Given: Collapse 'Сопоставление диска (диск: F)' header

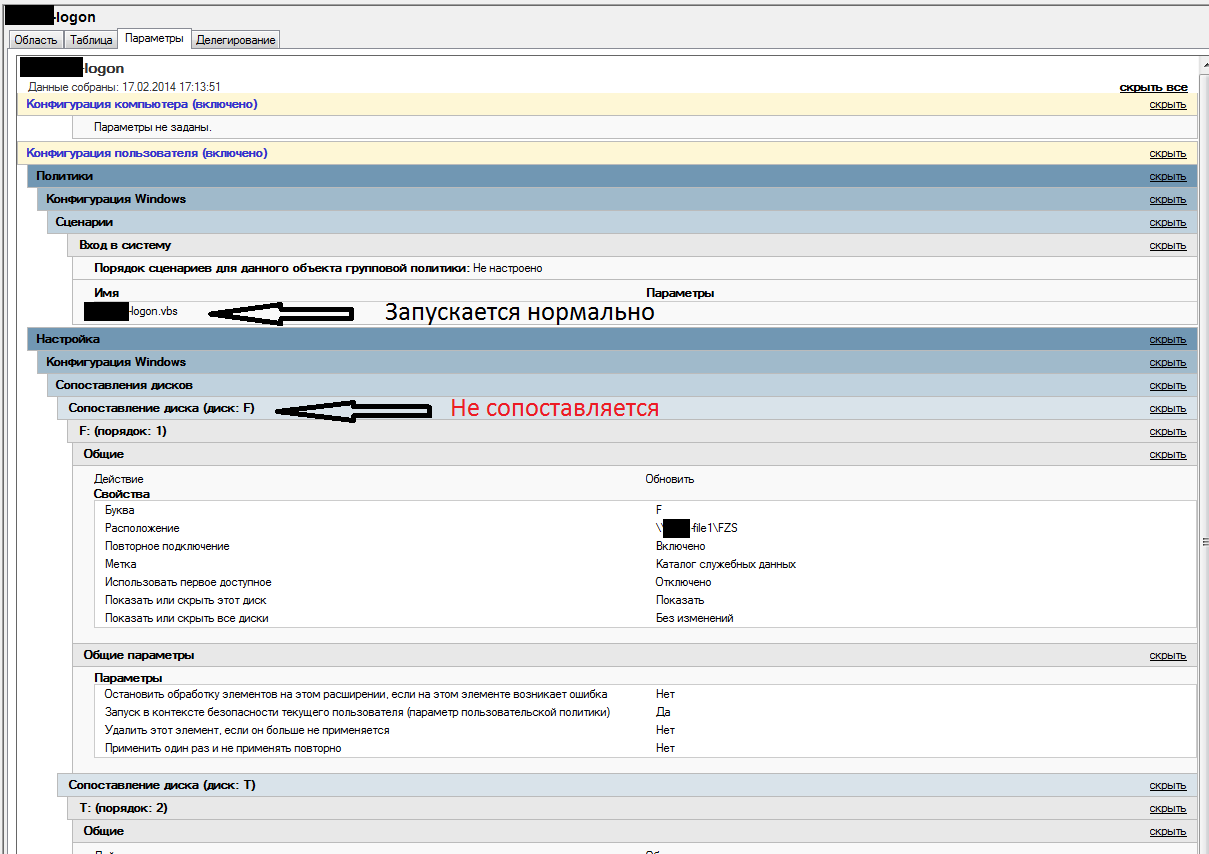Looking at the screenshot, I should coord(161,408).
